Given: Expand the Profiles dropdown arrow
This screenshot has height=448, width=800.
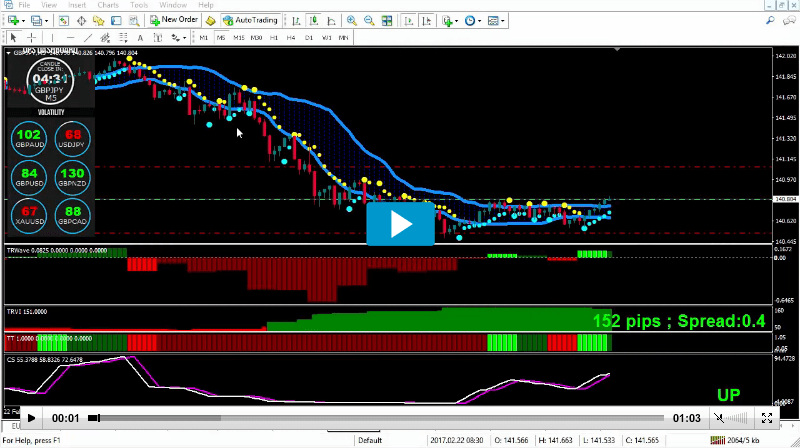Looking at the screenshot, I should point(46,21).
